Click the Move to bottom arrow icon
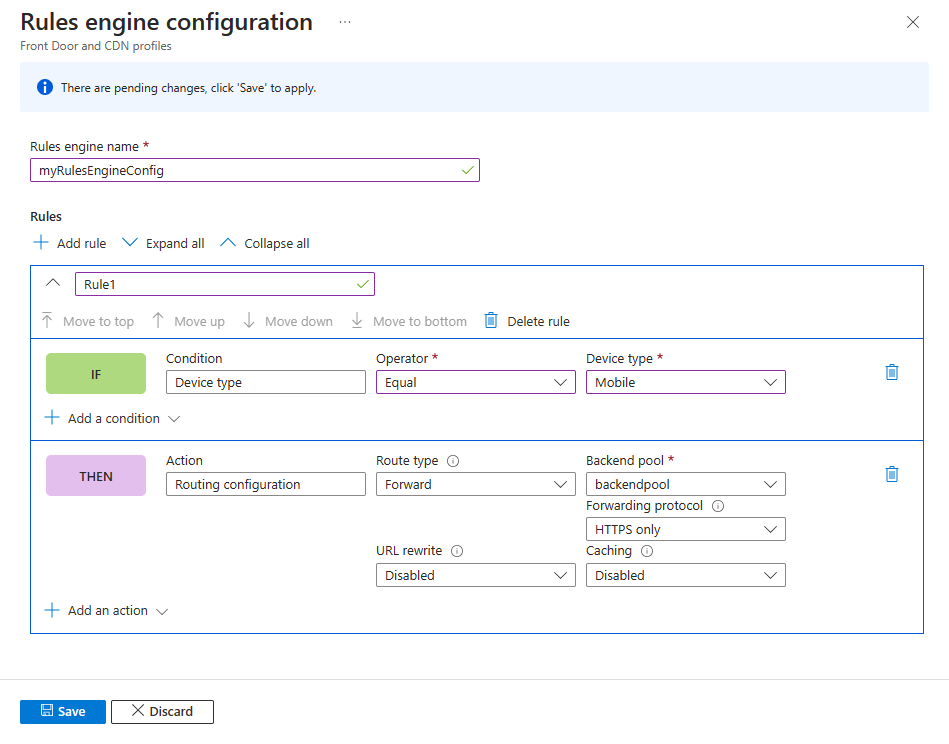This screenshot has height=744, width=949. [356, 320]
